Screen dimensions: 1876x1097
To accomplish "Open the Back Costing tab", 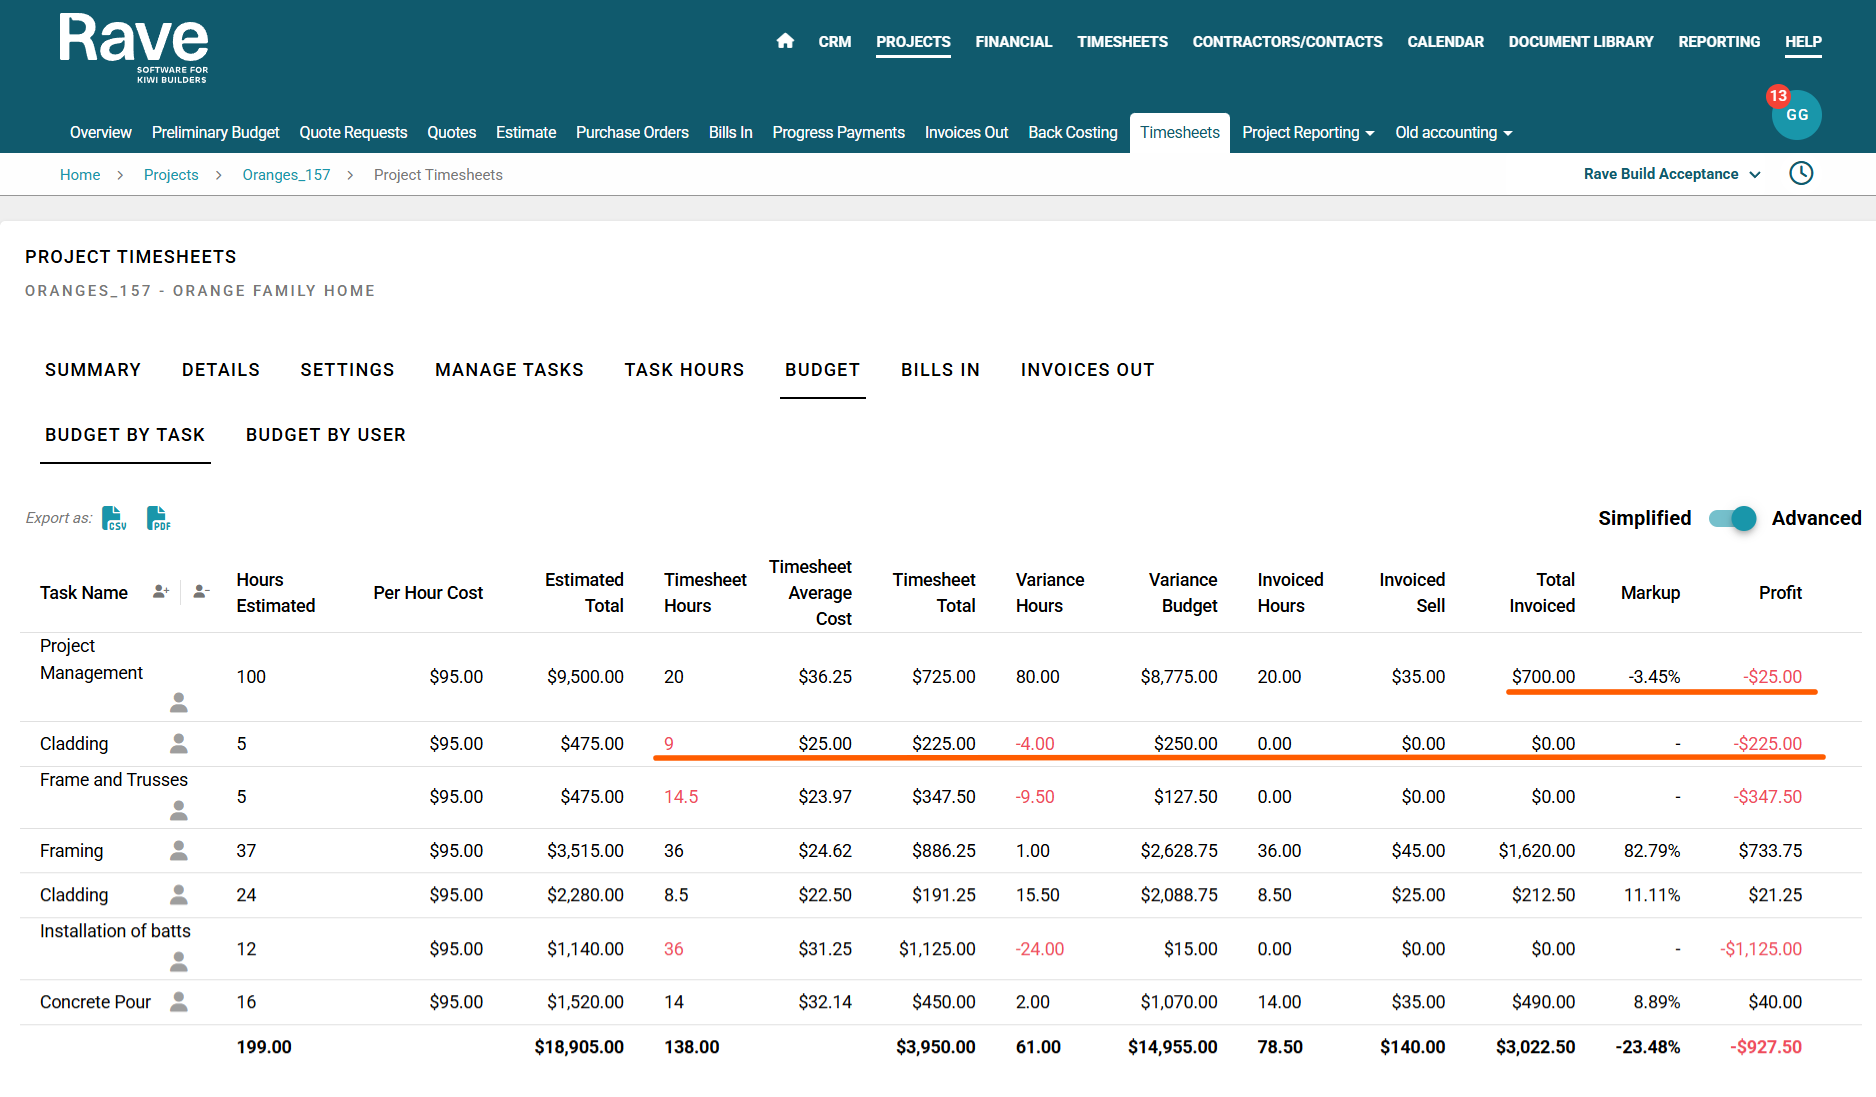I will 1072,133.
